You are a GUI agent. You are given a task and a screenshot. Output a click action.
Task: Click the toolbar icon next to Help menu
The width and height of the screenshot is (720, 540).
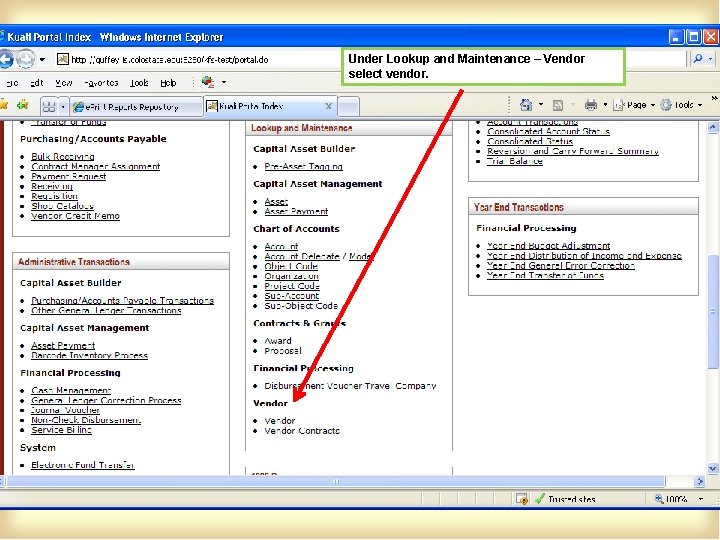tap(208, 82)
